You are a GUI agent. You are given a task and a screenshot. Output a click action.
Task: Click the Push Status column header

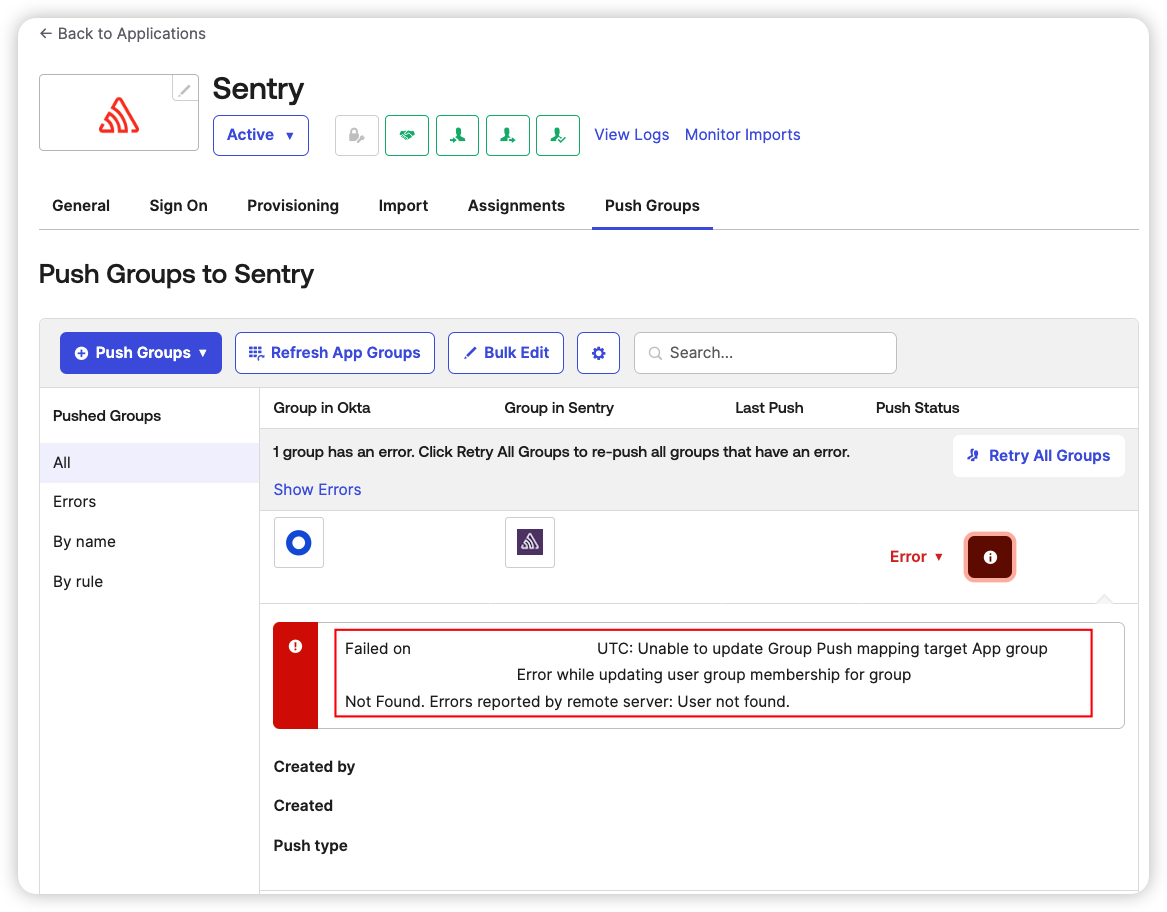coord(917,408)
